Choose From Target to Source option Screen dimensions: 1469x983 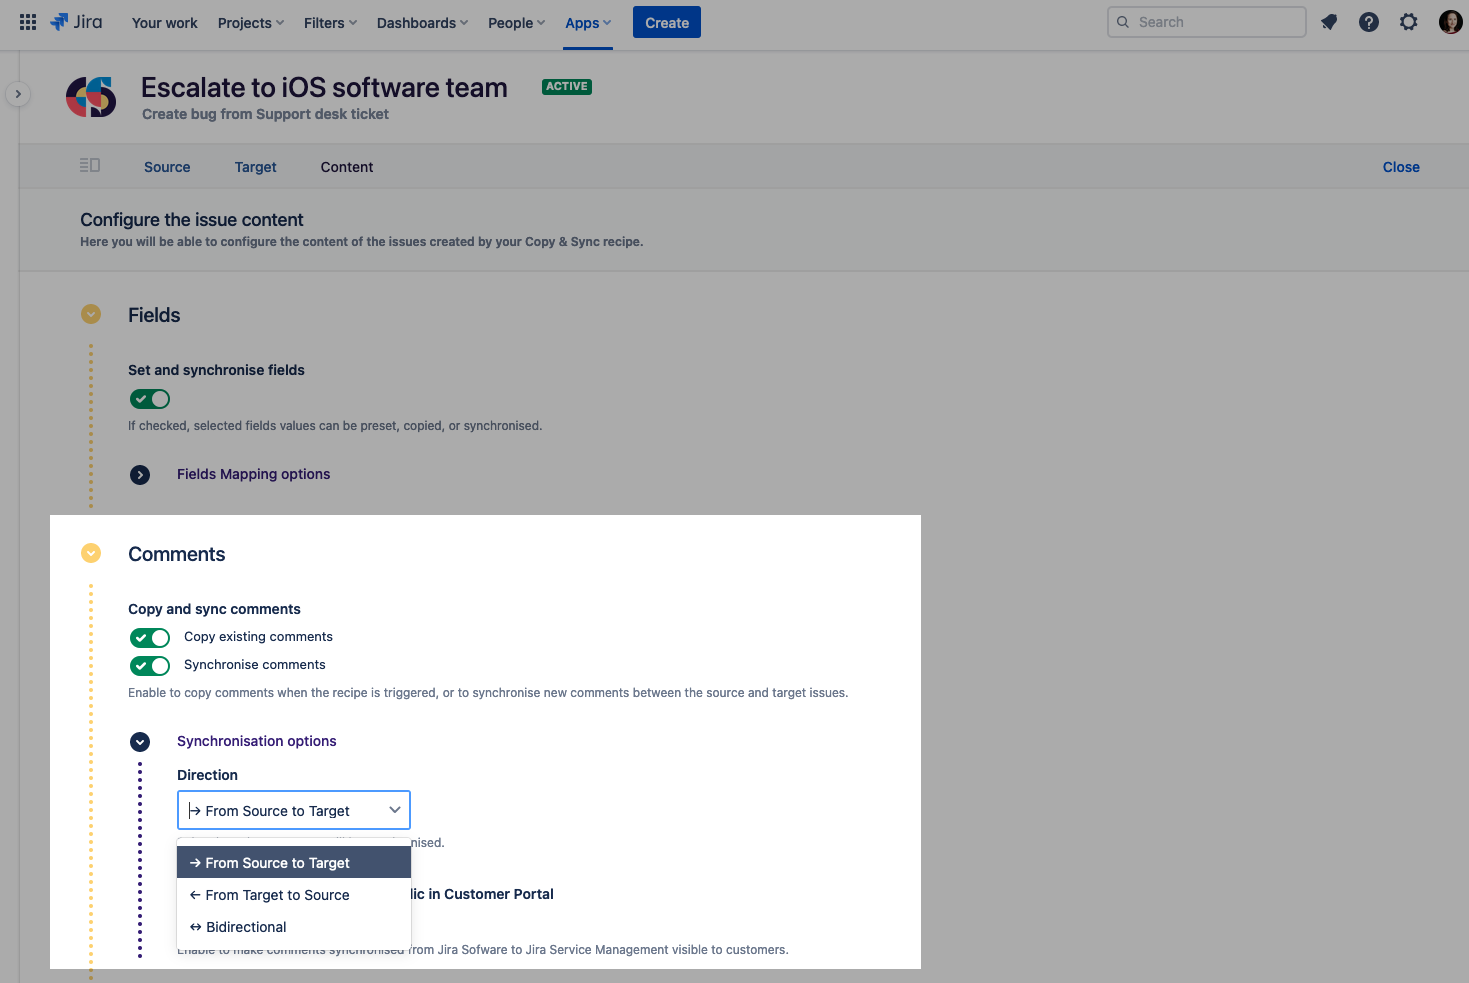pos(277,895)
